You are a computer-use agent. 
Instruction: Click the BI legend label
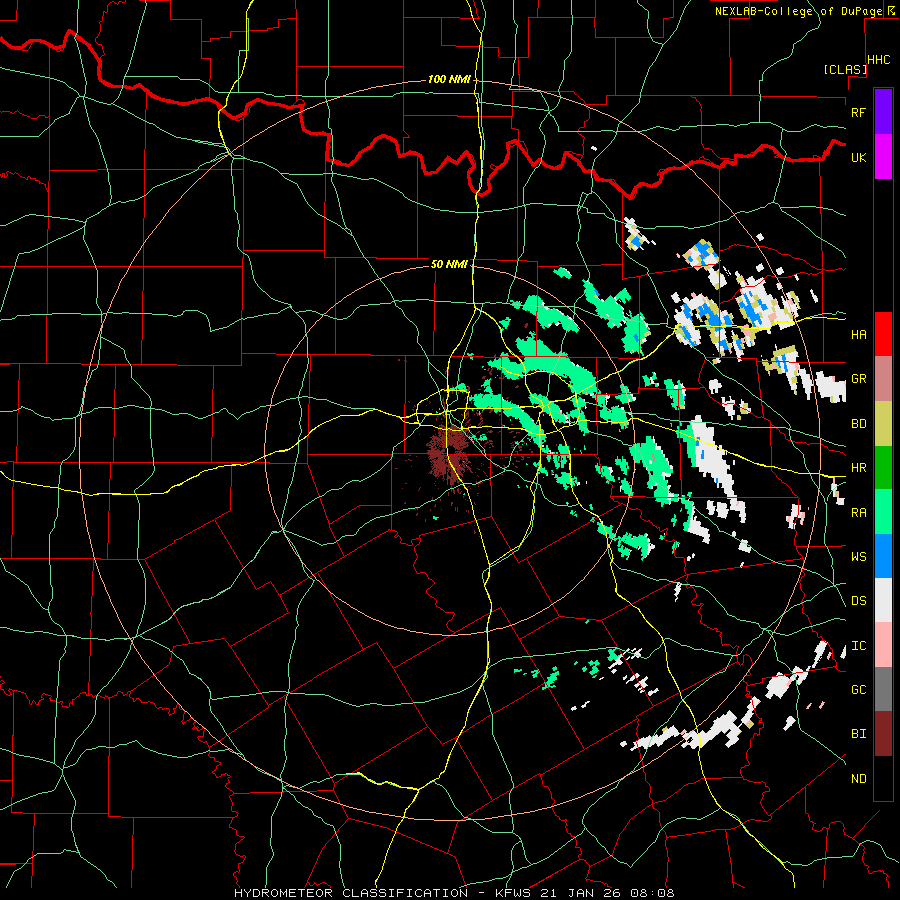tap(858, 734)
